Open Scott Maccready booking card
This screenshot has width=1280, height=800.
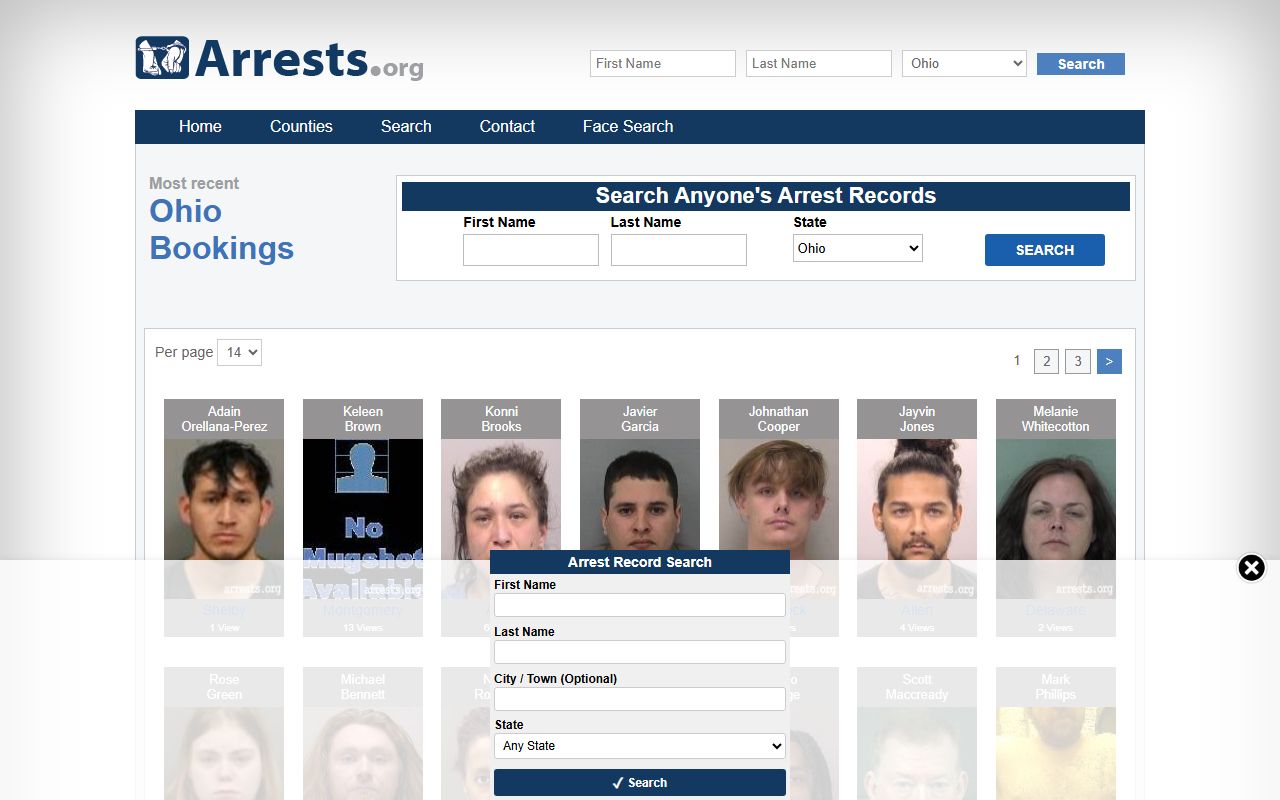917,733
